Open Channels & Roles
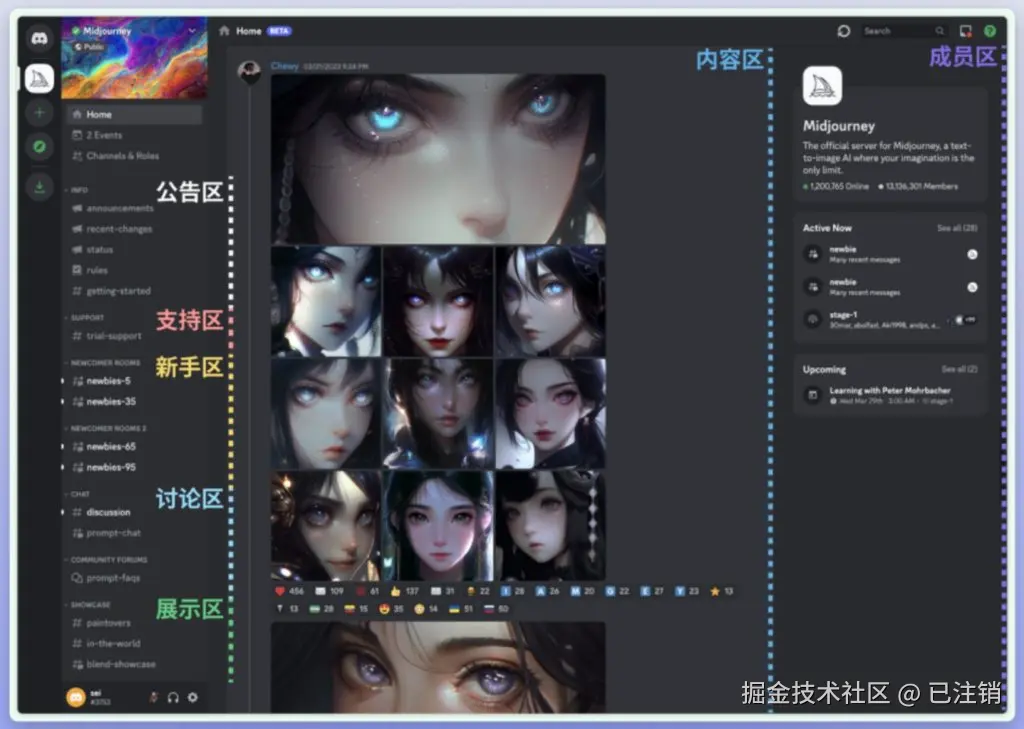This screenshot has height=729, width=1024. click(134, 156)
